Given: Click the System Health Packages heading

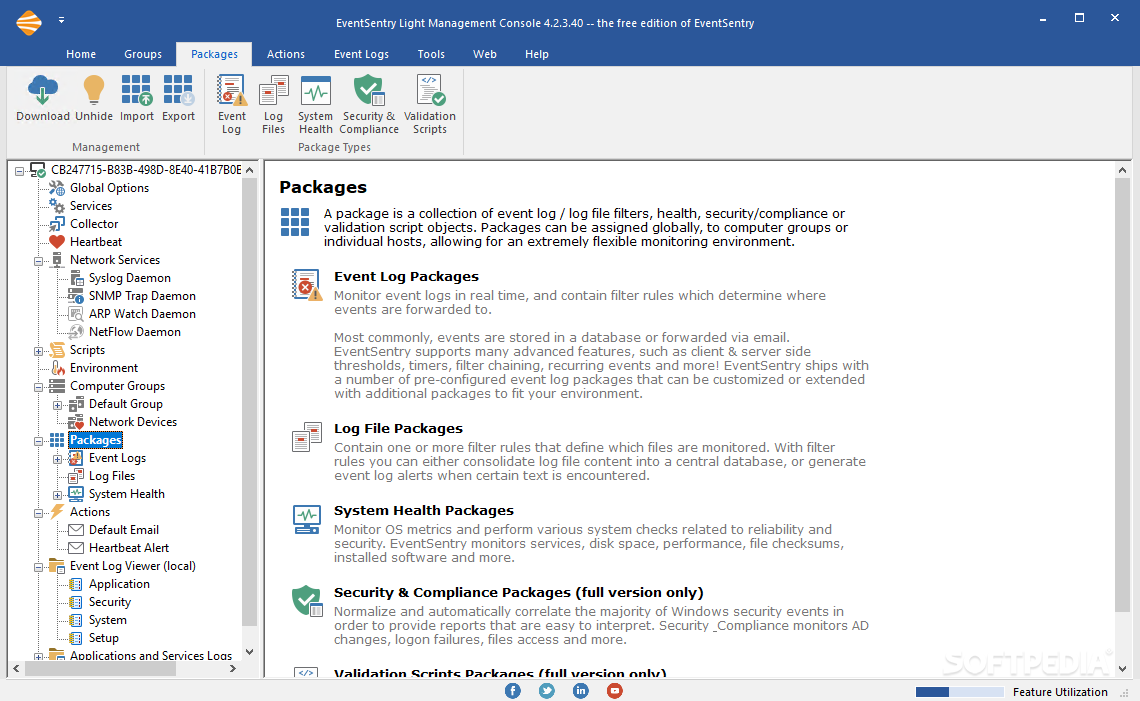Looking at the screenshot, I should pyautogui.click(x=424, y=510).
